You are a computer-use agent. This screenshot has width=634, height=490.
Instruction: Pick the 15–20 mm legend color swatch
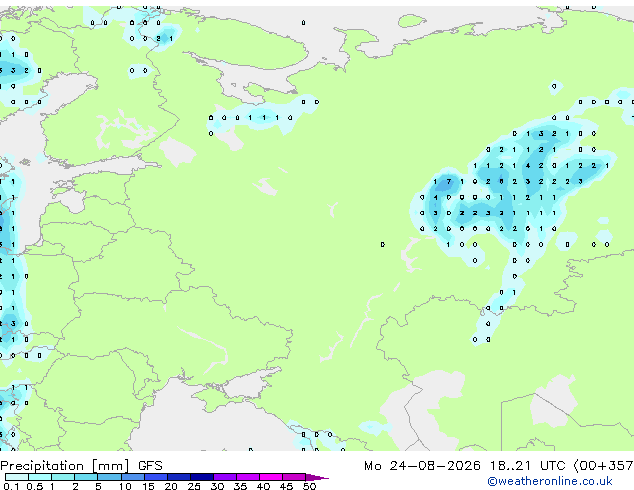156,477
